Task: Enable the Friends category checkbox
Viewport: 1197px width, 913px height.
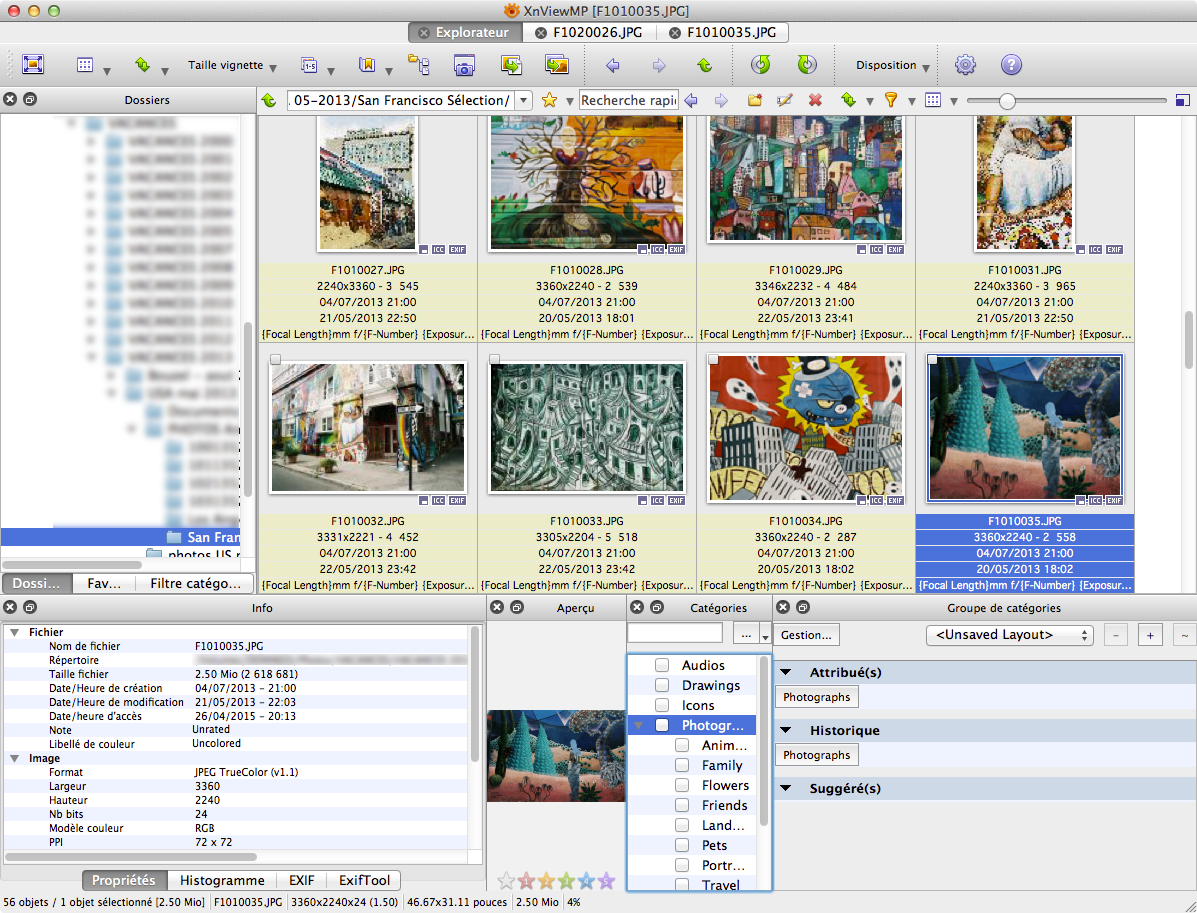Action: (682, 805)
